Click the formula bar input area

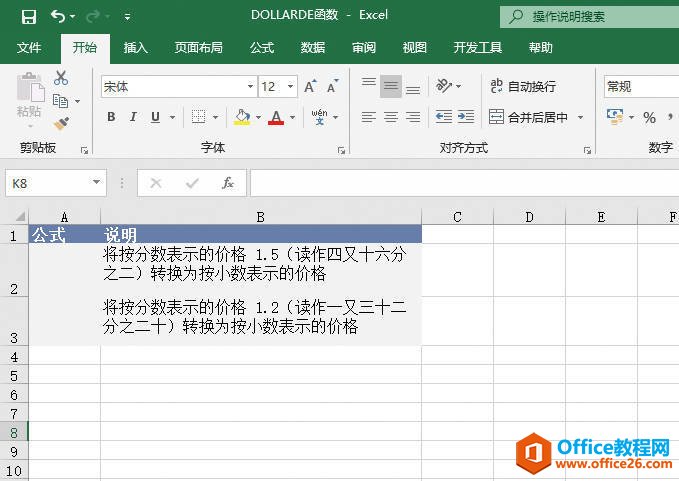tap(465, 183)
